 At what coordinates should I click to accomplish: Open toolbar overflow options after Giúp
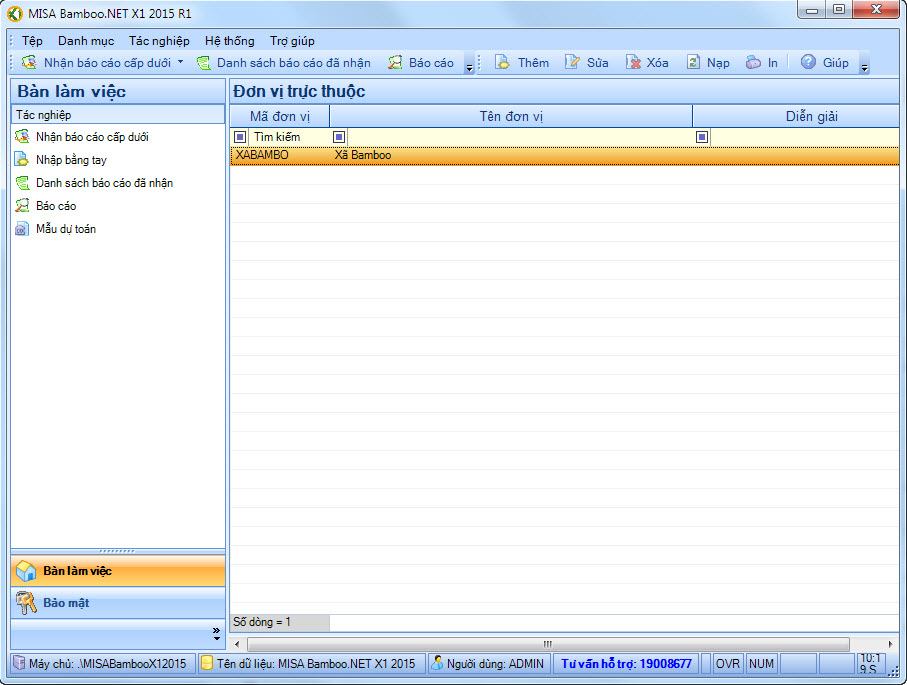click(864, 67)
